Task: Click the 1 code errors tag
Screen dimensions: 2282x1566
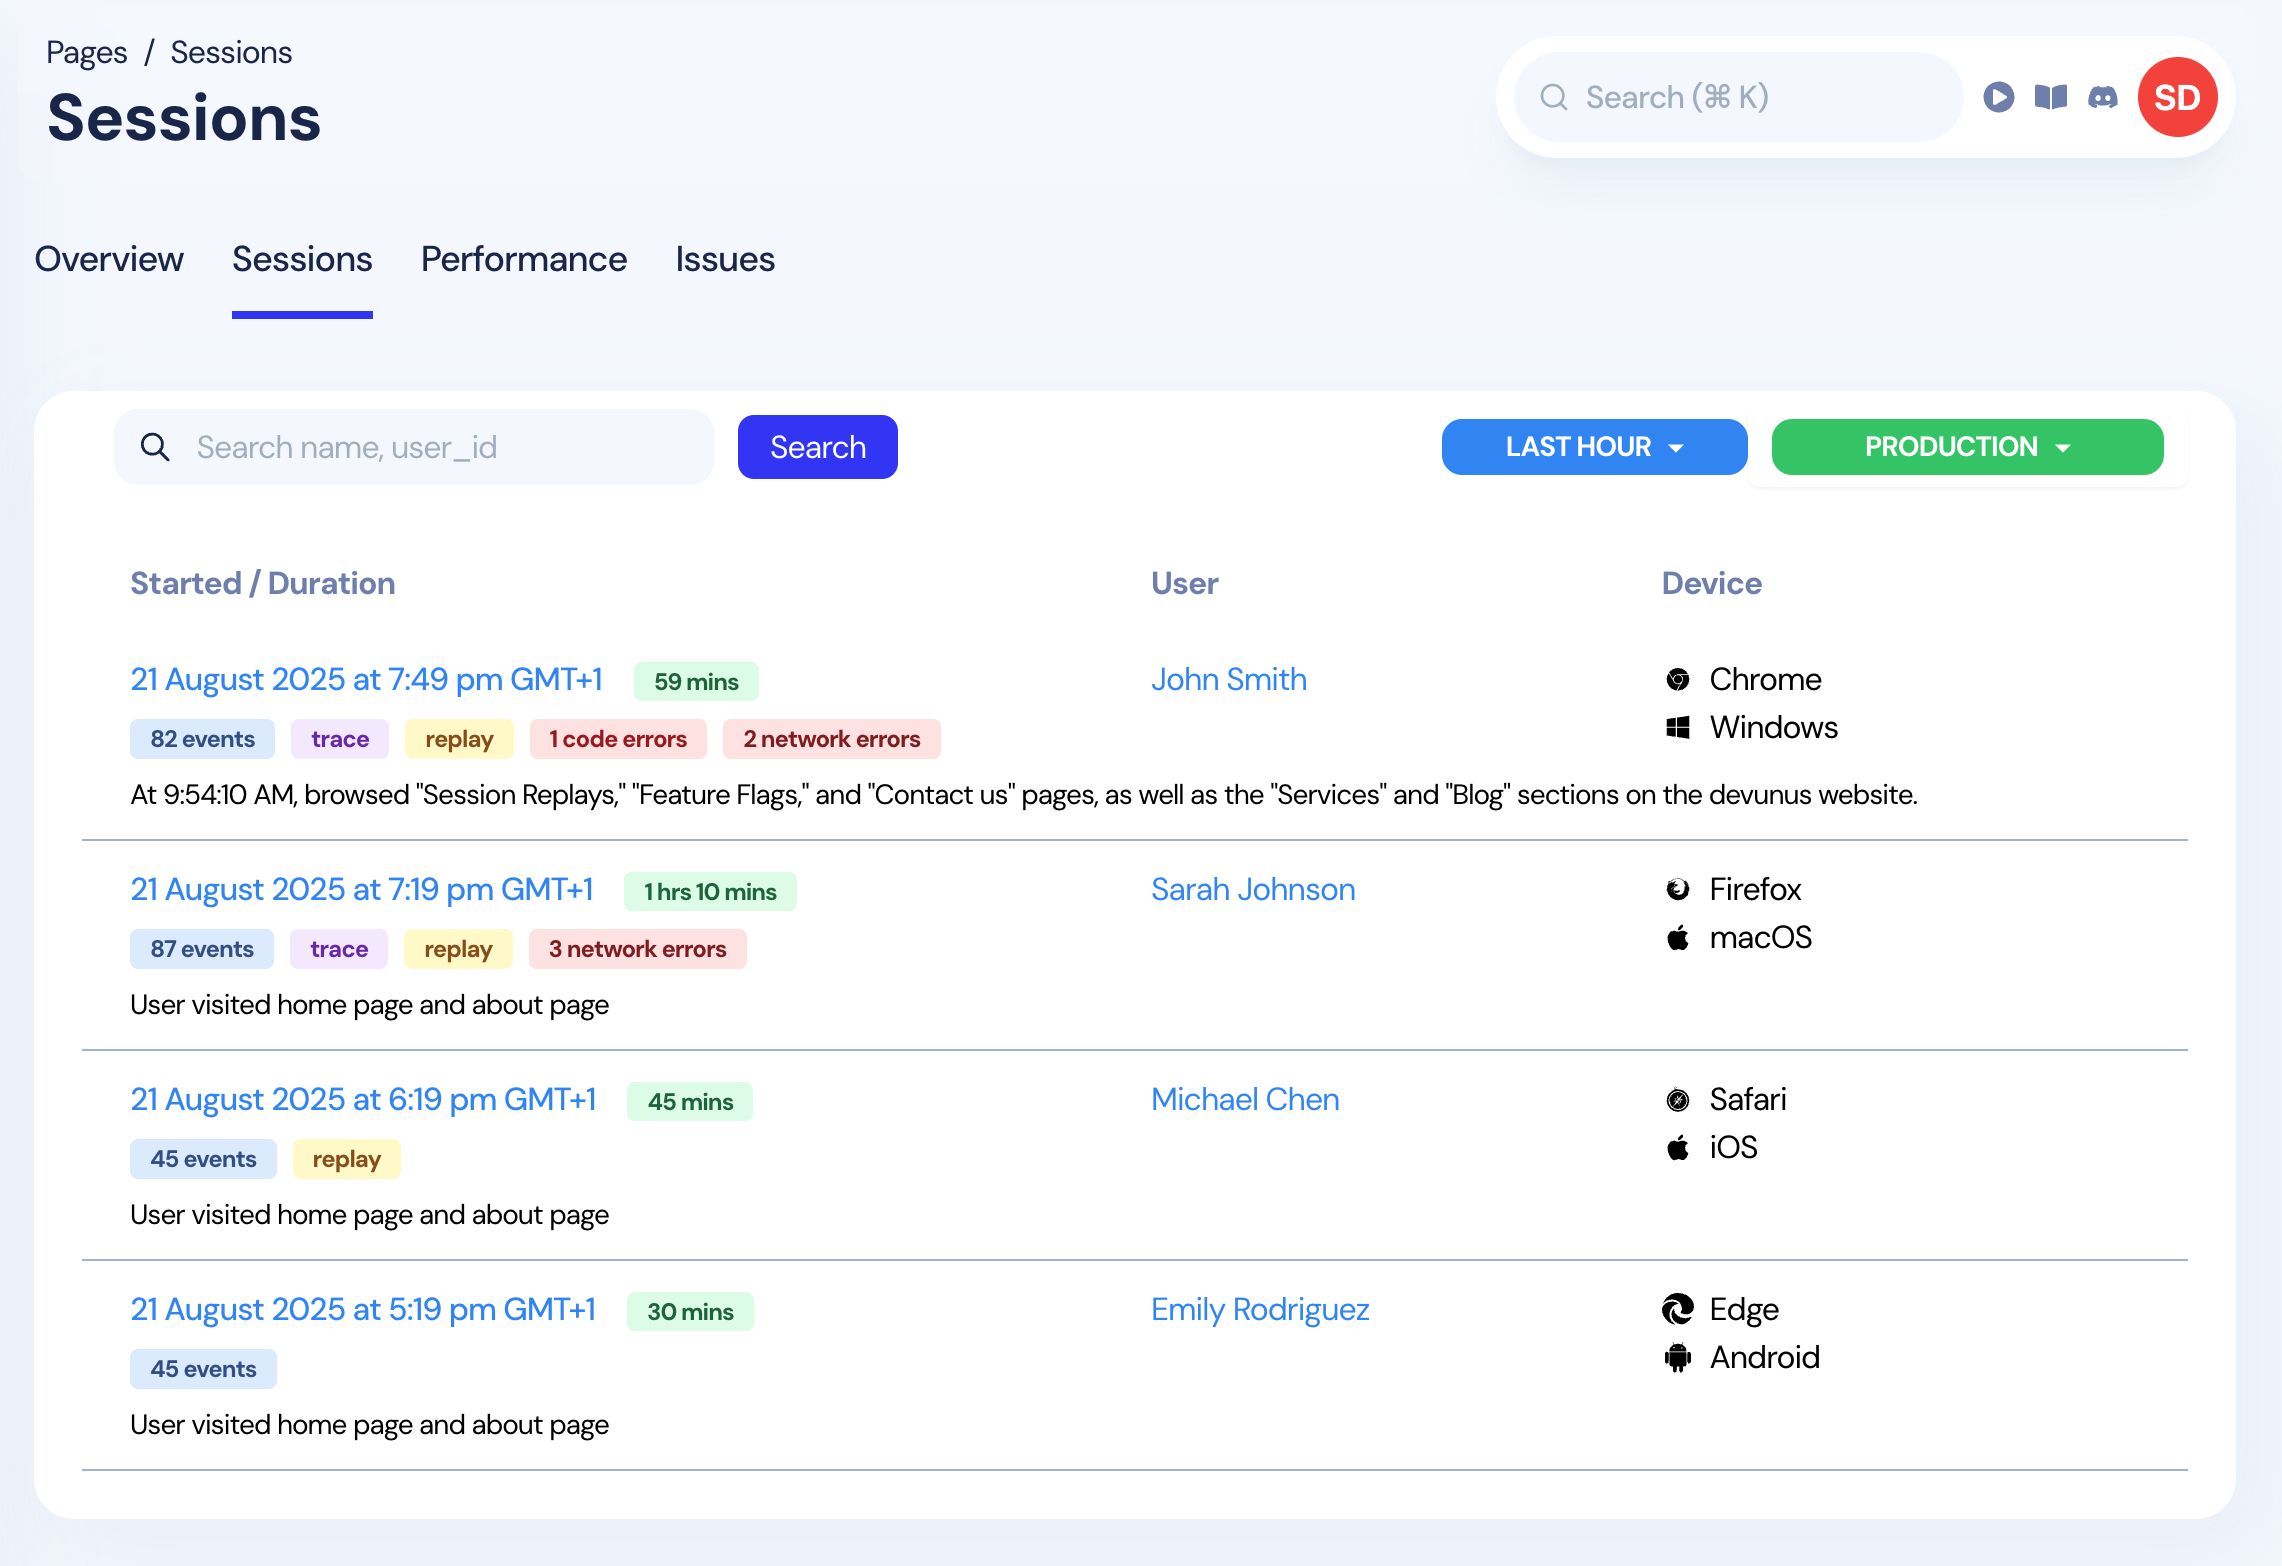Action: click(618, 739)
